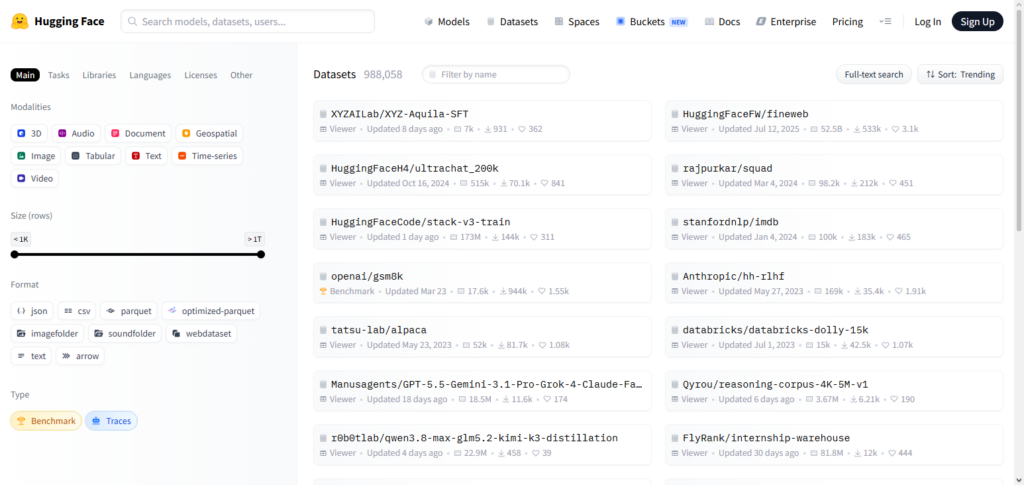
Task: Open the Anthropic/hh-rlhf dataset
Action: coord(834,283)
